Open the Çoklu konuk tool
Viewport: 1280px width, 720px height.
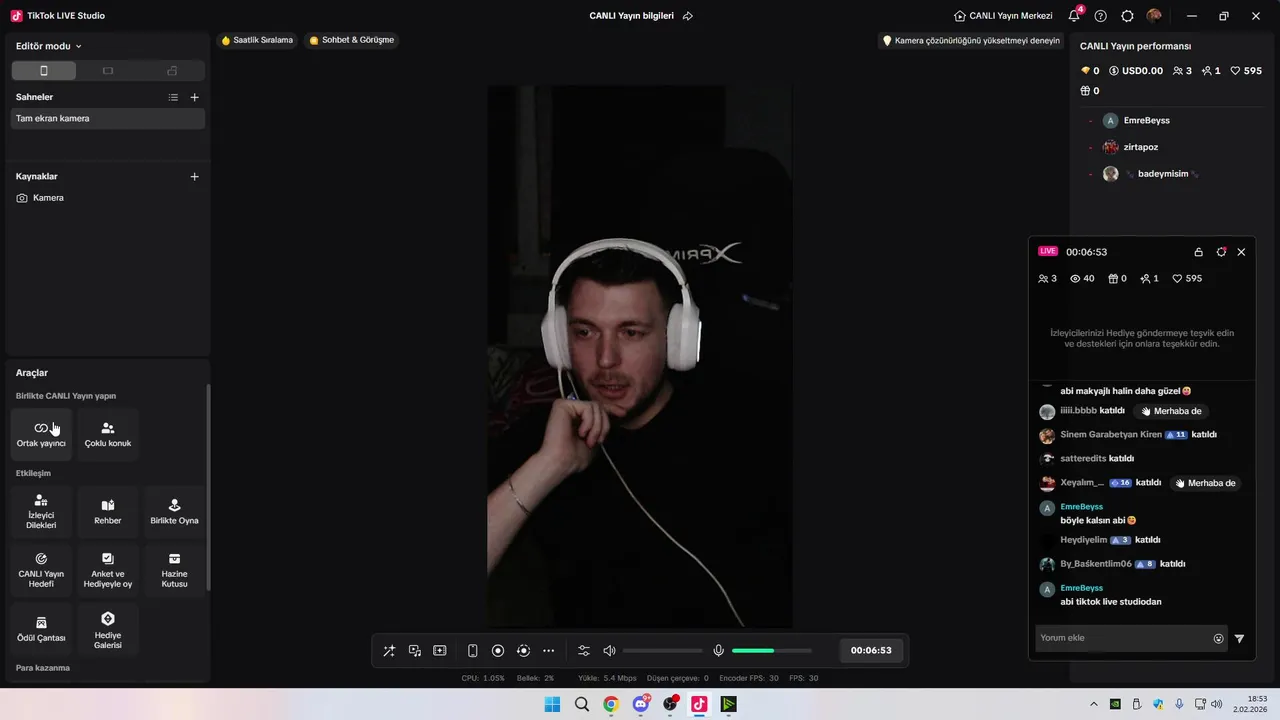[x=108, y=434]
